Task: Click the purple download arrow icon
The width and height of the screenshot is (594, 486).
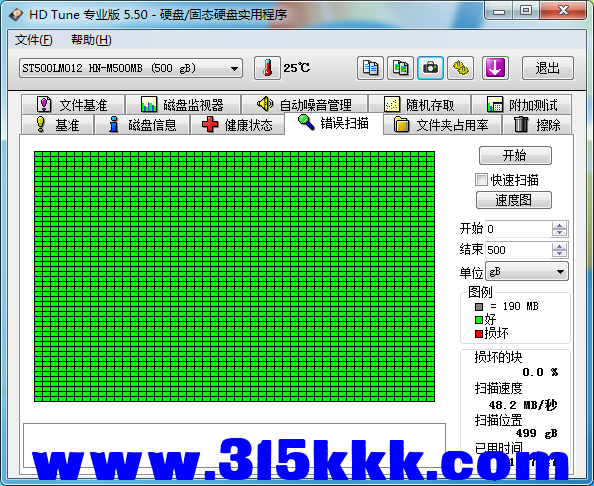Action: [495, 68]
